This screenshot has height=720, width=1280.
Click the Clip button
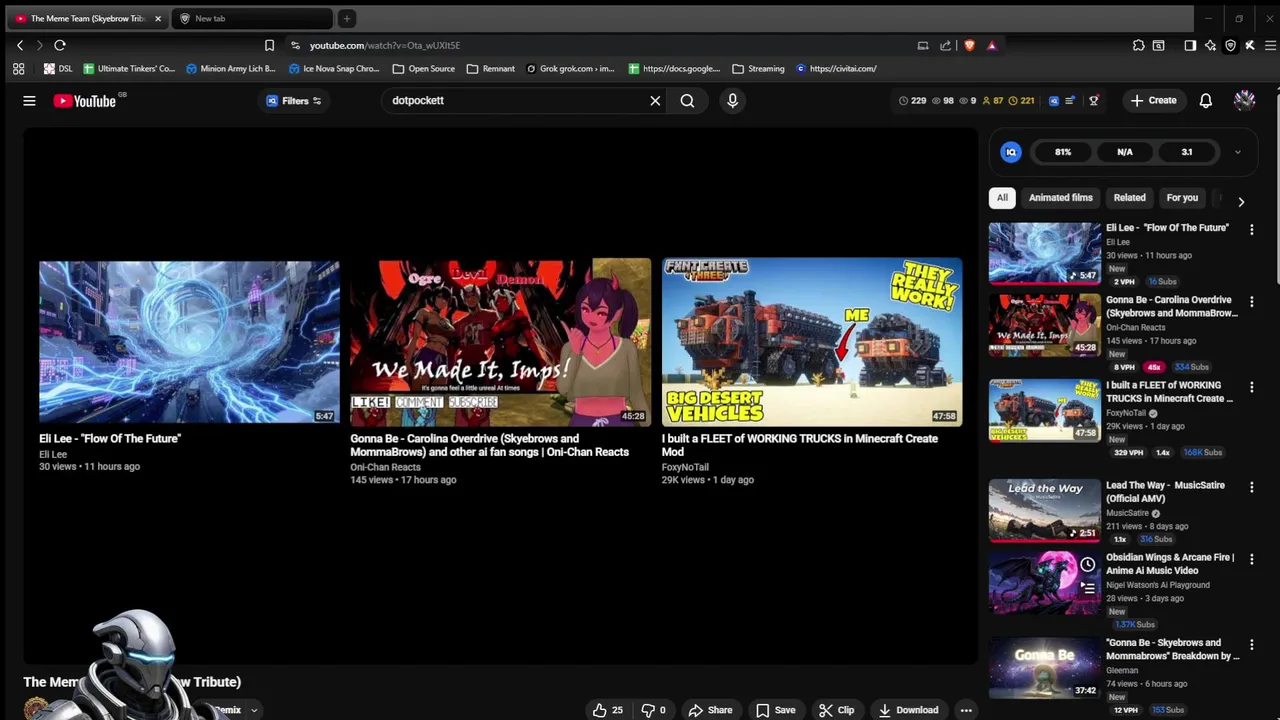pos(836,710)
